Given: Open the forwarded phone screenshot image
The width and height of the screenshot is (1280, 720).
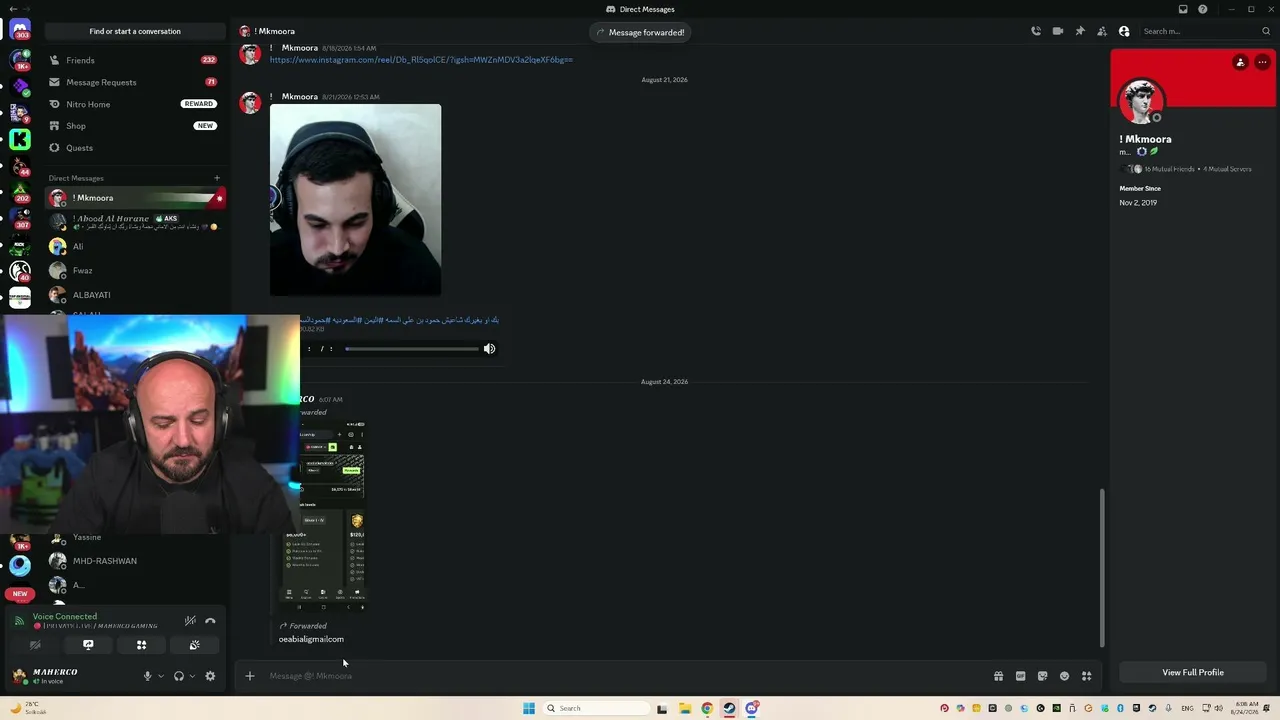Looking at the screenshot, I should (332, 515).
